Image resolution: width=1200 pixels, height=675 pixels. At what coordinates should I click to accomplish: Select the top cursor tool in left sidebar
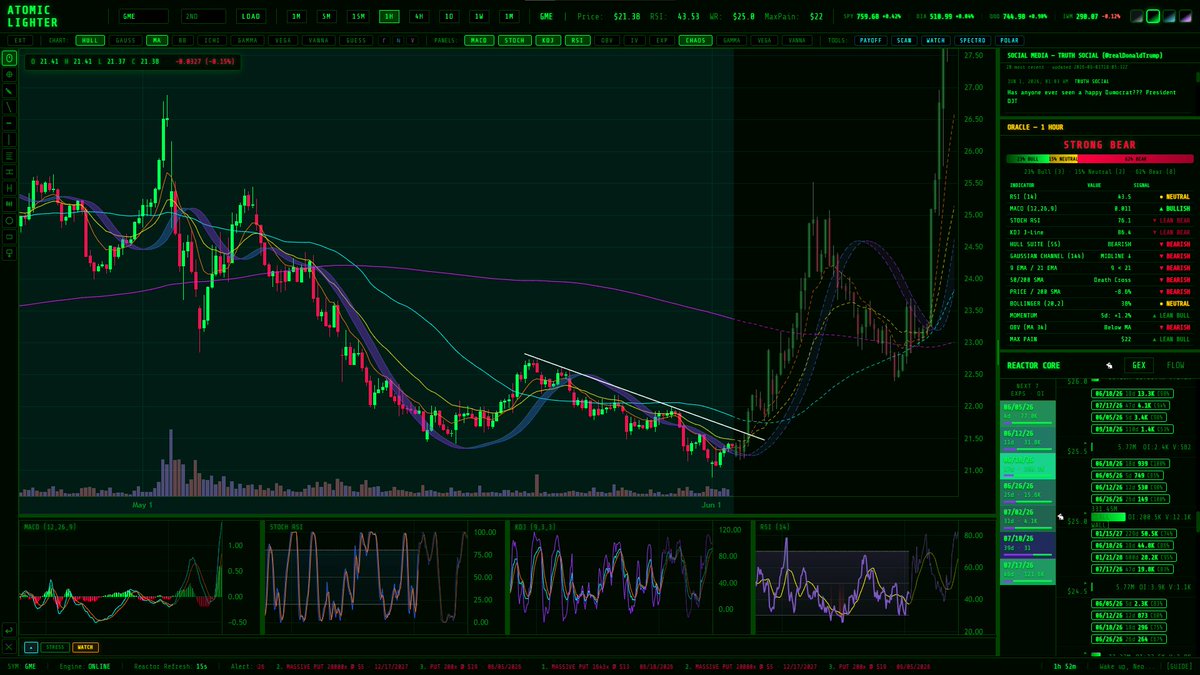click(x=9, y=58)
